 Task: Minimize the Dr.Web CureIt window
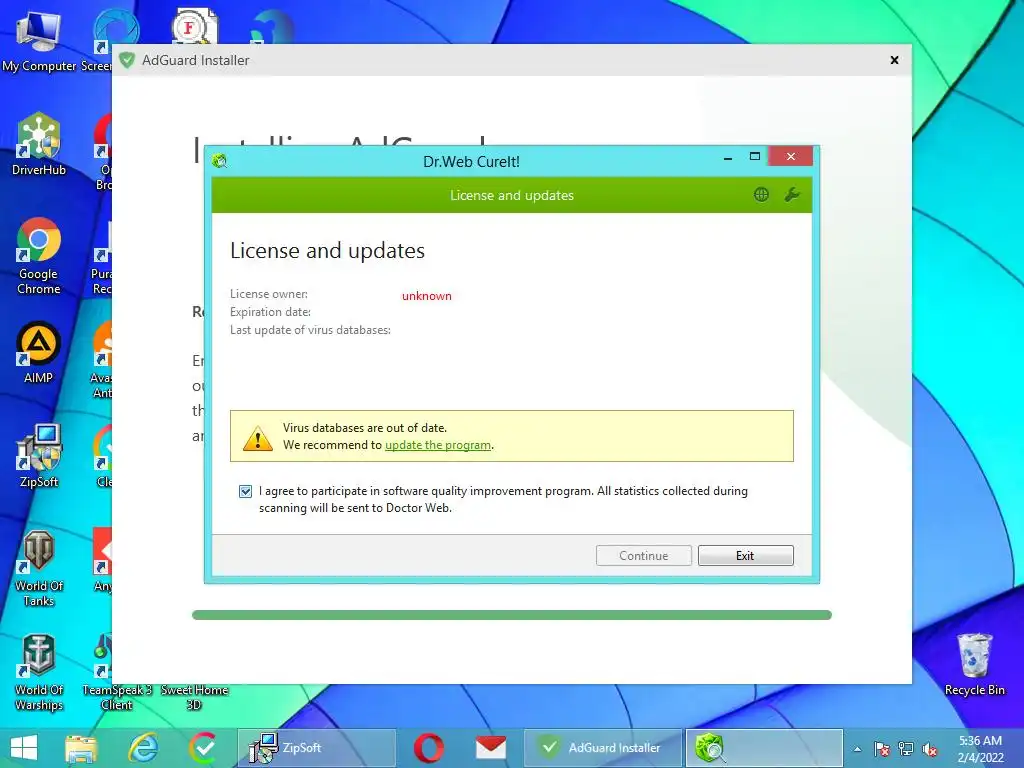pos(728,157)
